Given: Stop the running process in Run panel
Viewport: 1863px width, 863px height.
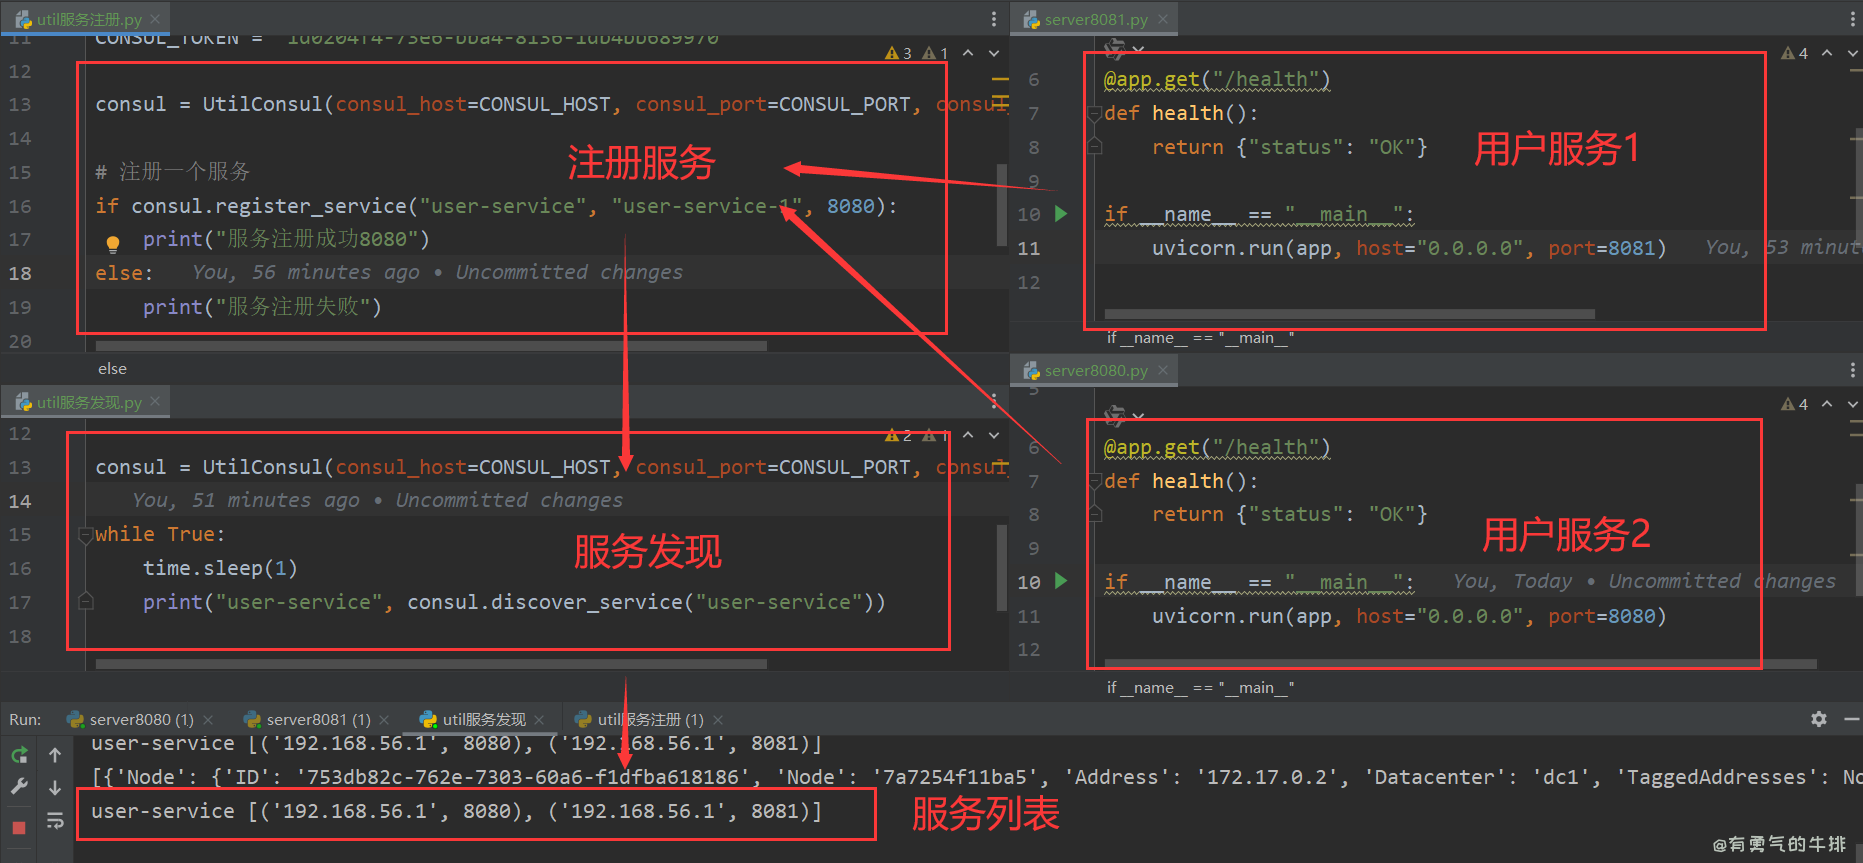Looking at the screenshot, I should tap(19, 828).
